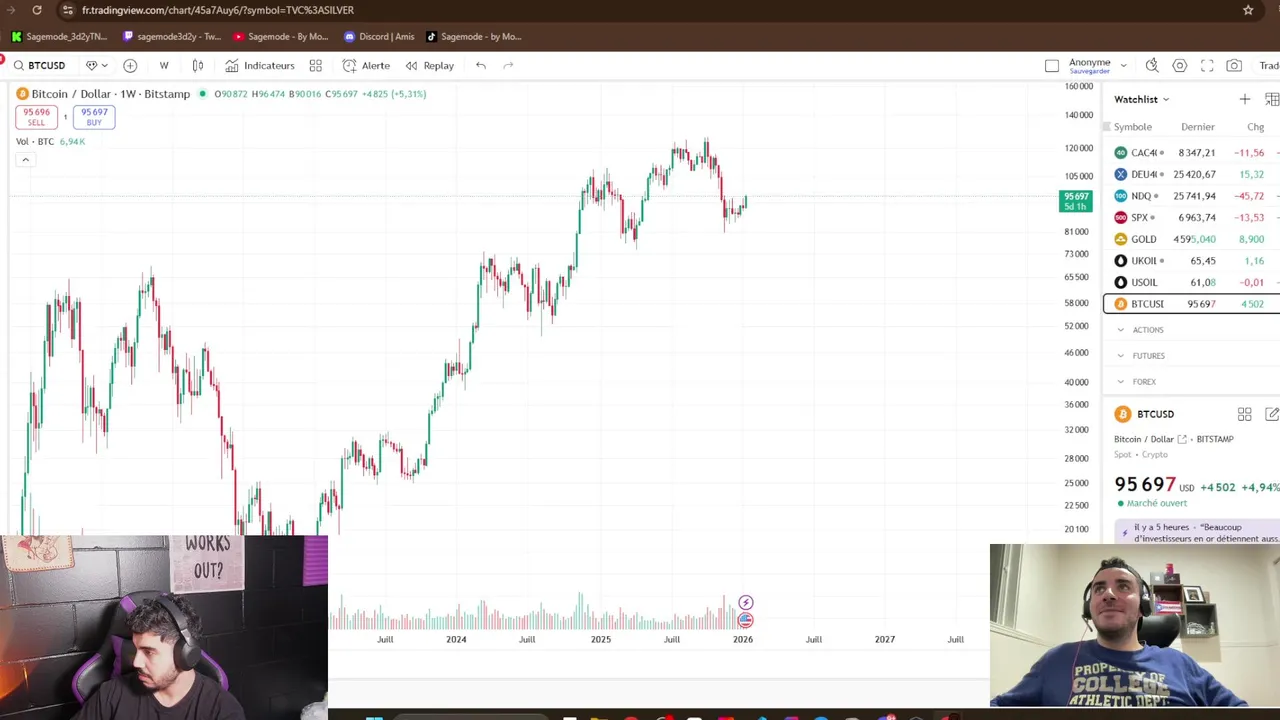Click the grid icon in the BTCUSD details panel
Screen dimensions: 1280x720
click(x=1244, y=414)
